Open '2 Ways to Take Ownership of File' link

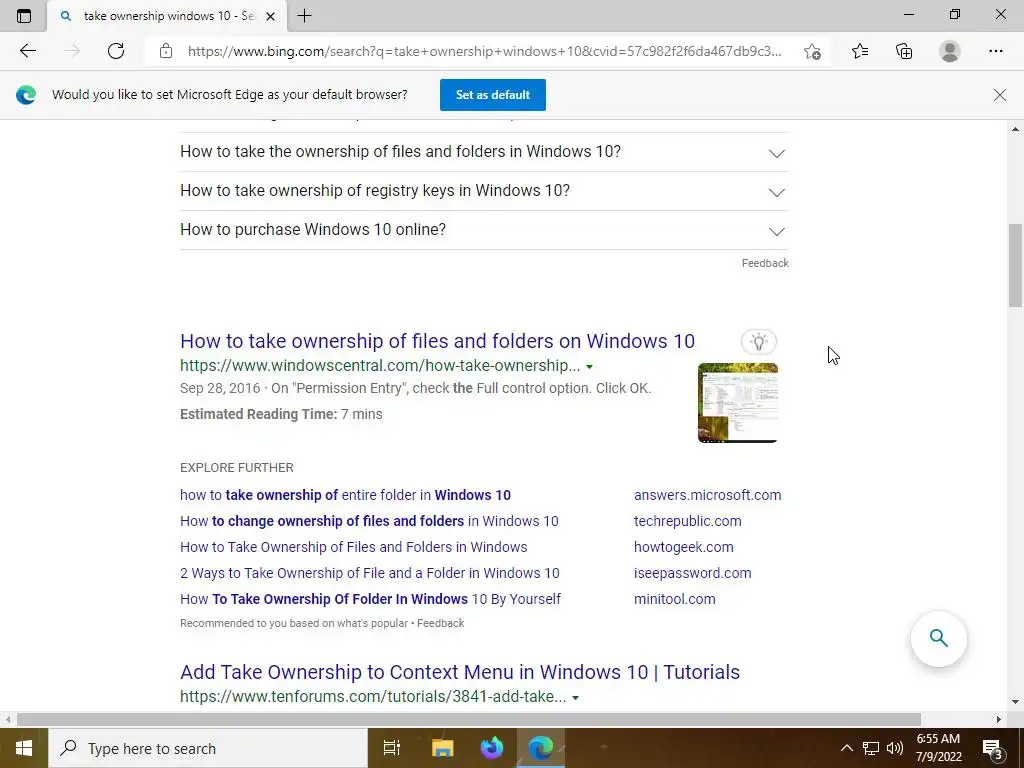370,573
